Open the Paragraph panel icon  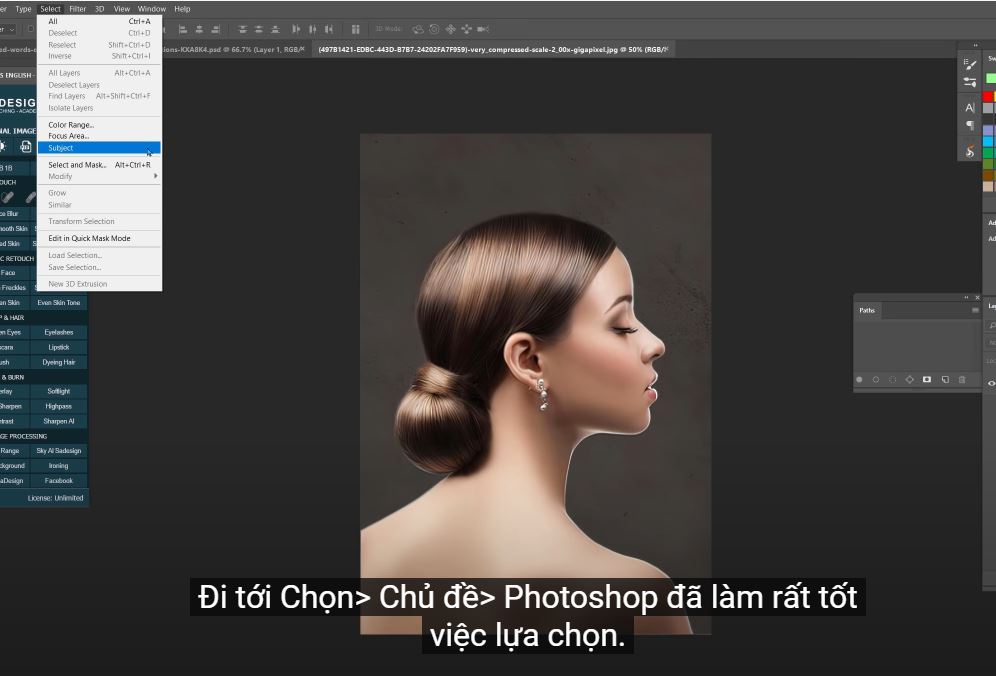(970, 126)
